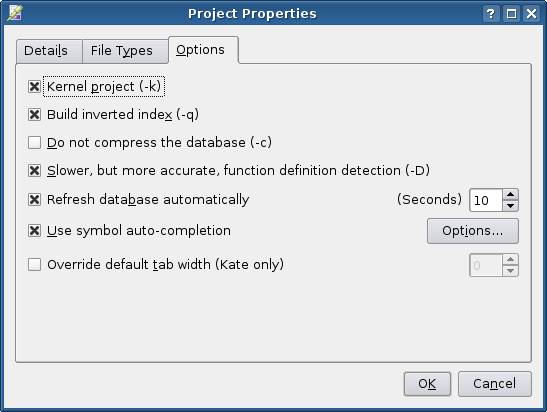Maximize the Project Properties dialog
Screen dimensions: 547x412
511,14
